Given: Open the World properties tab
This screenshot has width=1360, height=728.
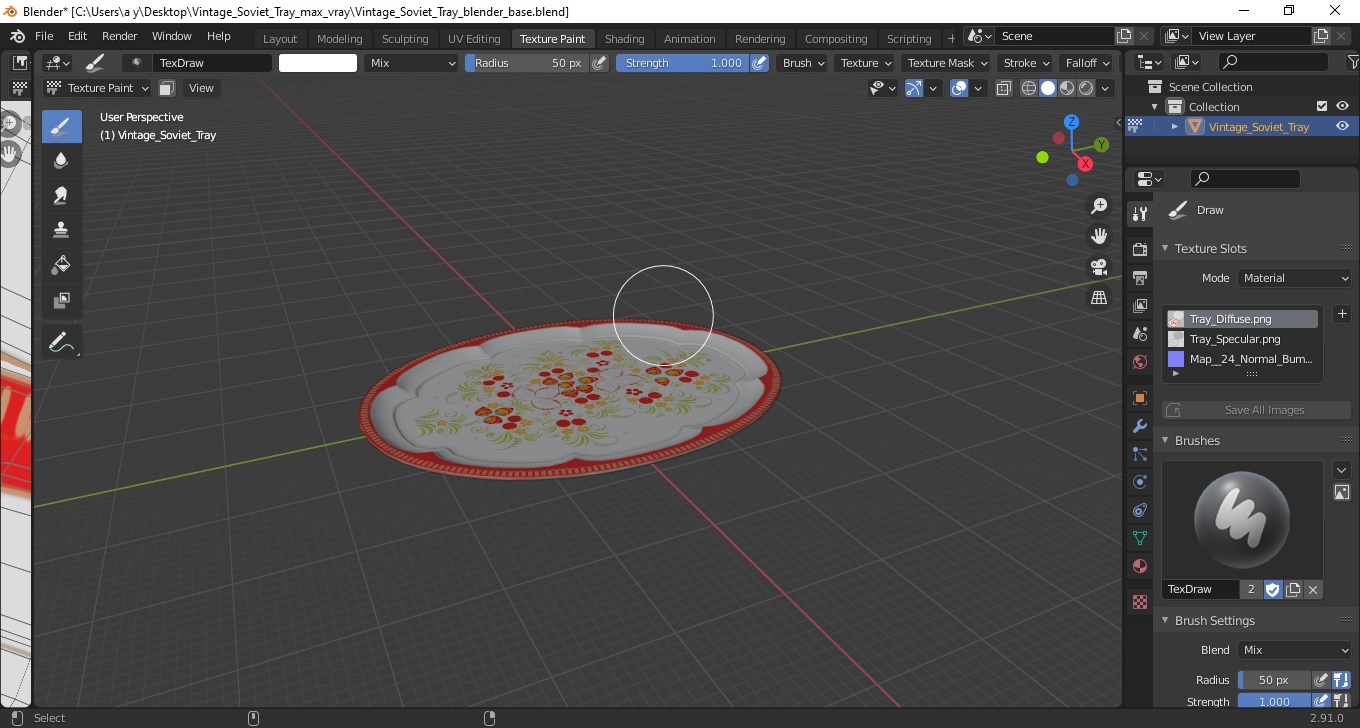Looking at the screenshot, I should coord(1139,362).
